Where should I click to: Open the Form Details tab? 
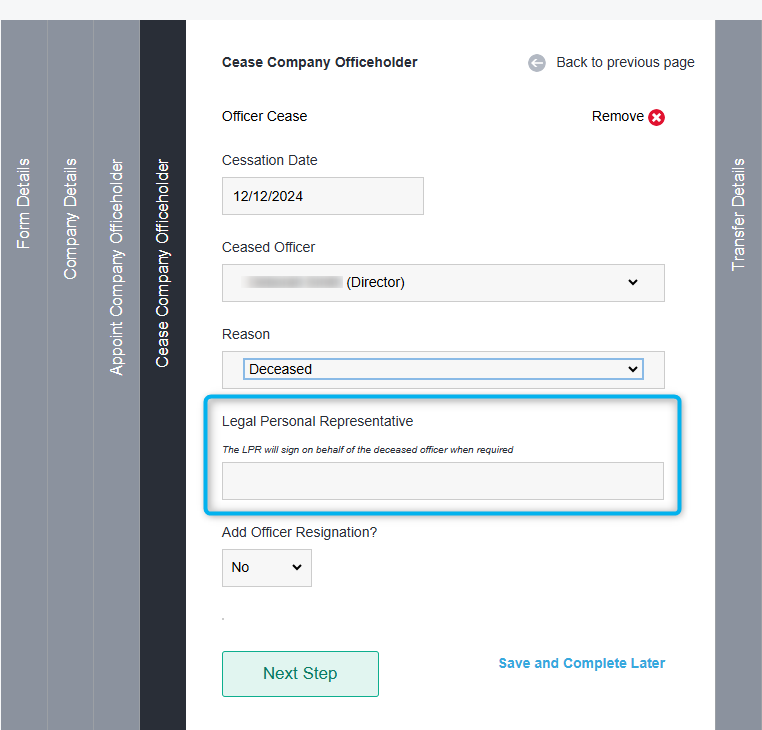coord(23,204)
